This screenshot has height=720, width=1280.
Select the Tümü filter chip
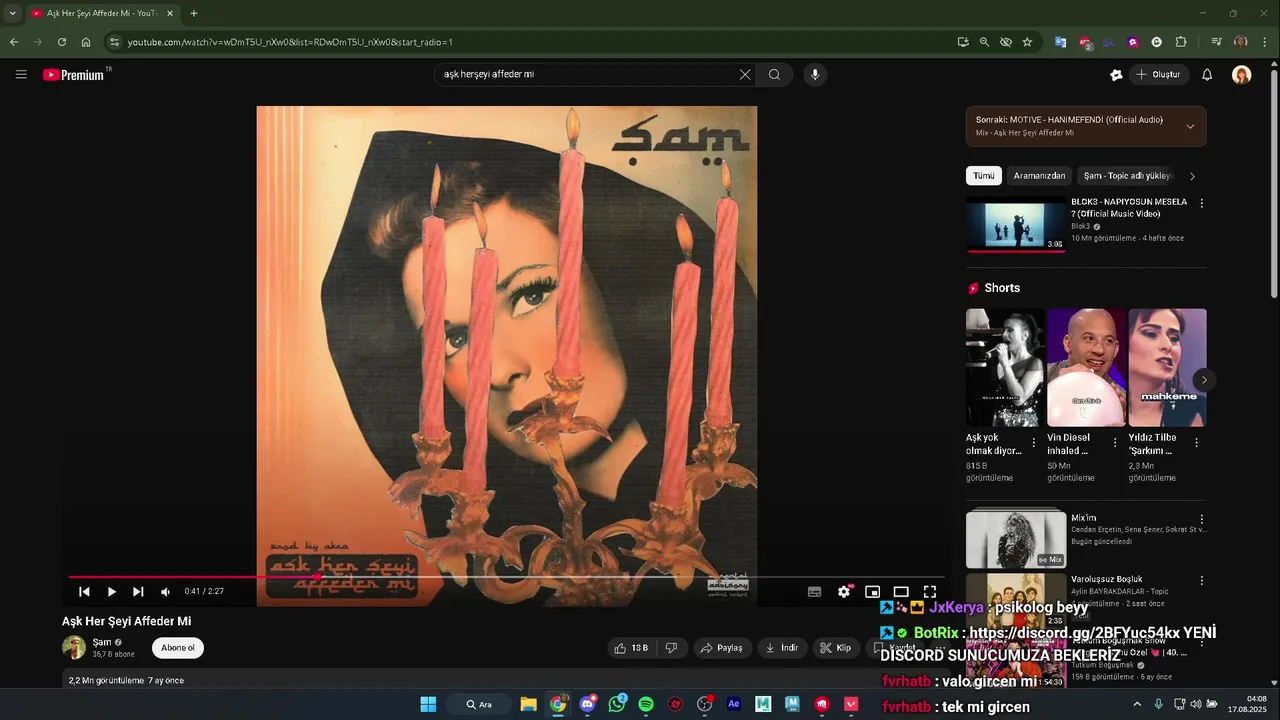click(984, 175)
